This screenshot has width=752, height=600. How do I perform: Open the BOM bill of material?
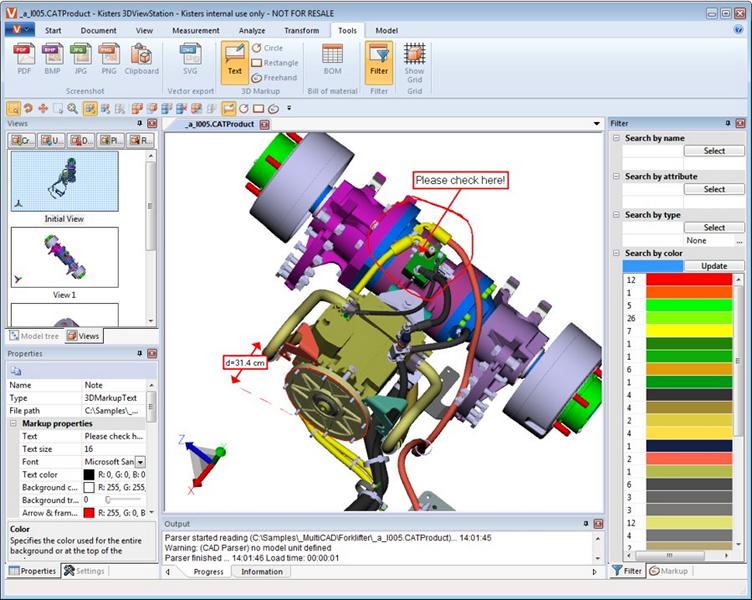[x=332, y=59]
